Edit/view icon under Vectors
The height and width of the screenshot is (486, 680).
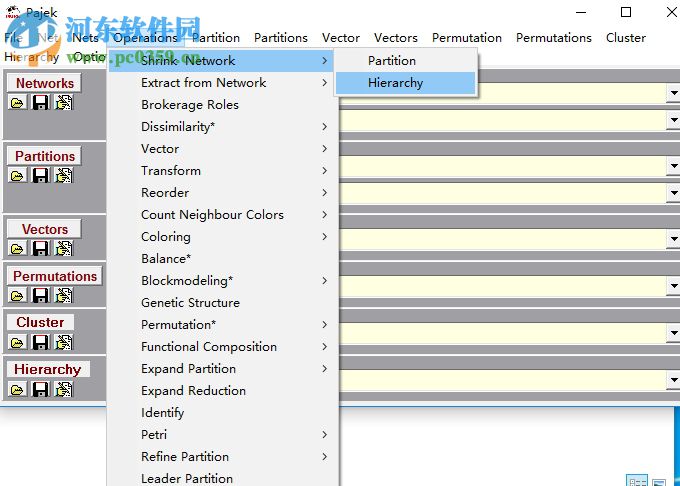point(64,248)
